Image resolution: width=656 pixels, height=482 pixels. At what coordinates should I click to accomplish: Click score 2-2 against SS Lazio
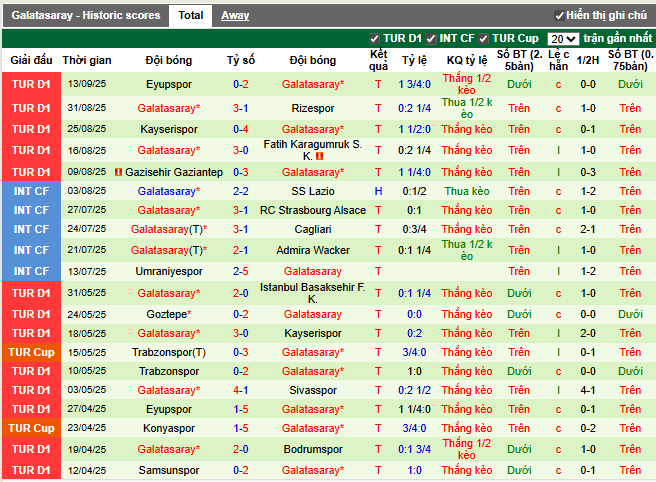[241, 191]
